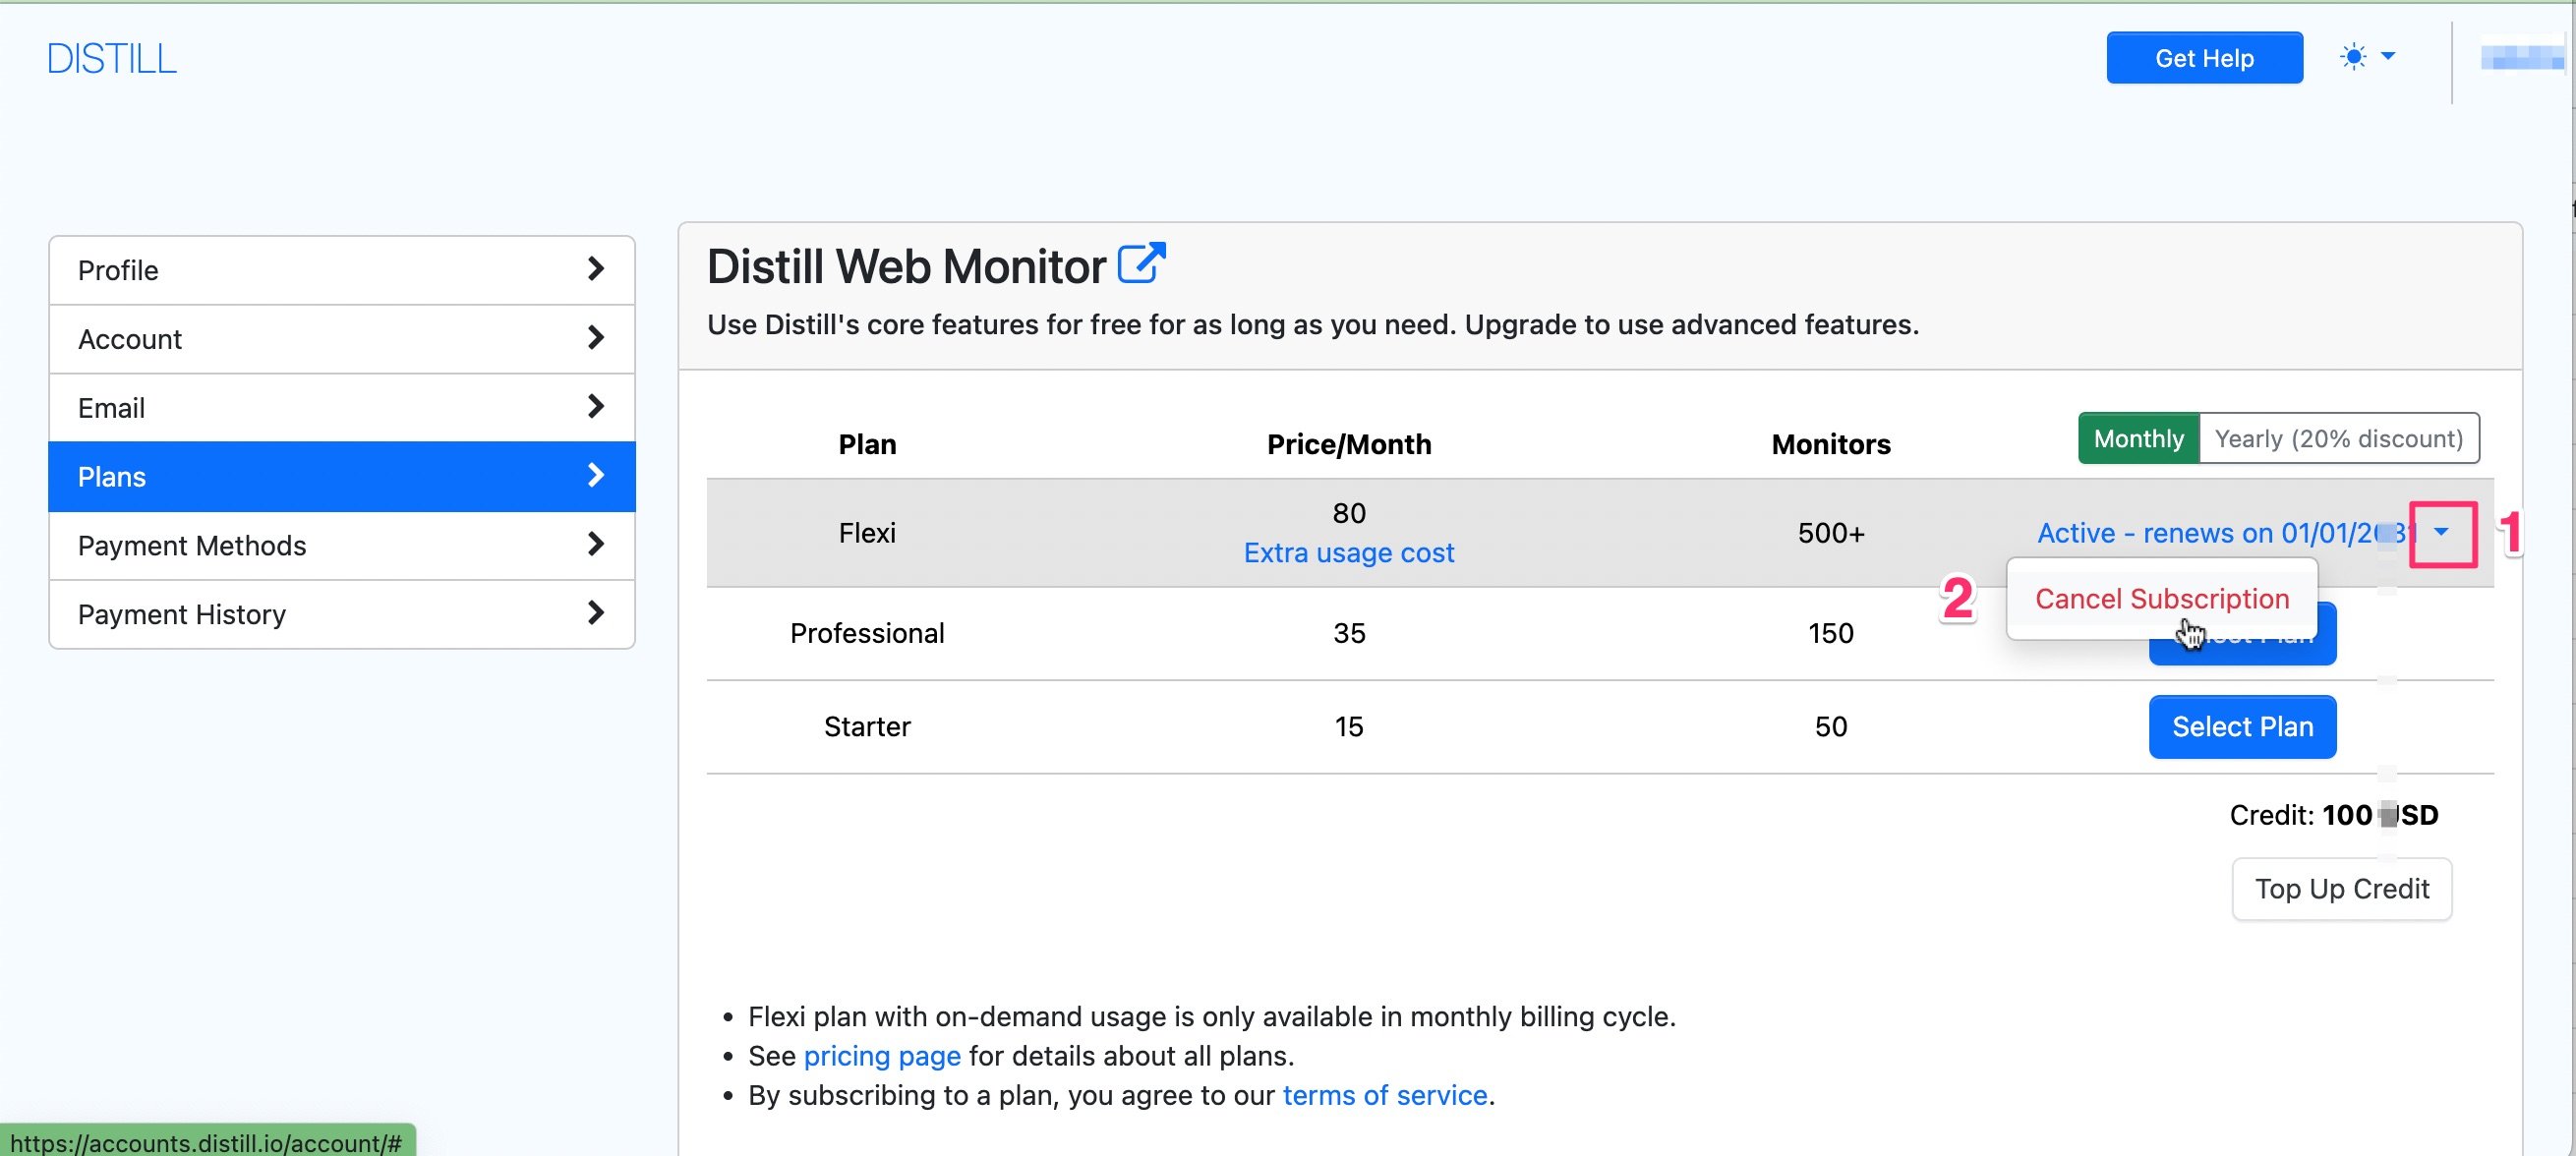Click chevron arrow in Account row
The height and width of the screenshot is (1156, 2576).
[x=595, y=338]
